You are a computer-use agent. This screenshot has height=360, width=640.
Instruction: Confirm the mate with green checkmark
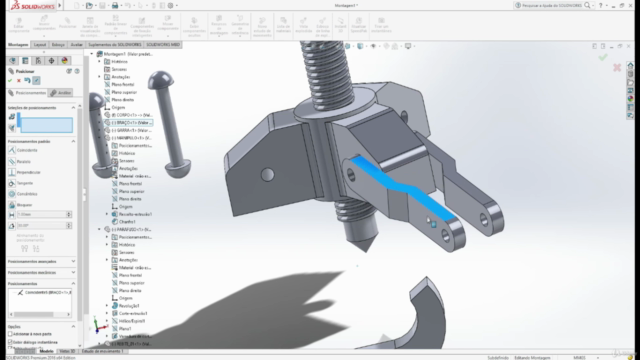pos(10,80)
